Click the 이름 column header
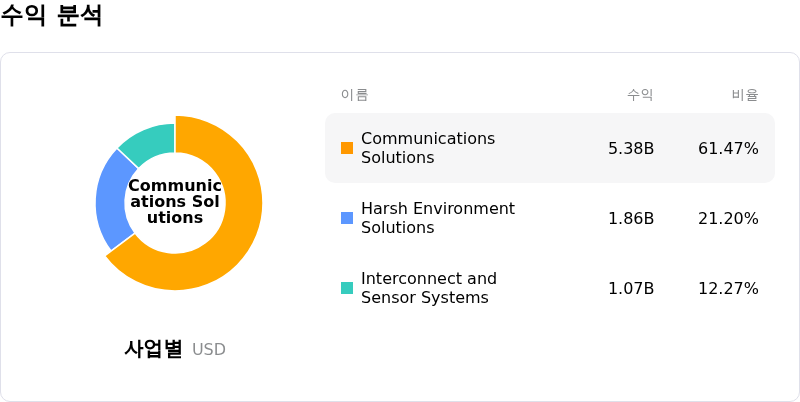The image size is (800, 402). click(x=355, y=95)
